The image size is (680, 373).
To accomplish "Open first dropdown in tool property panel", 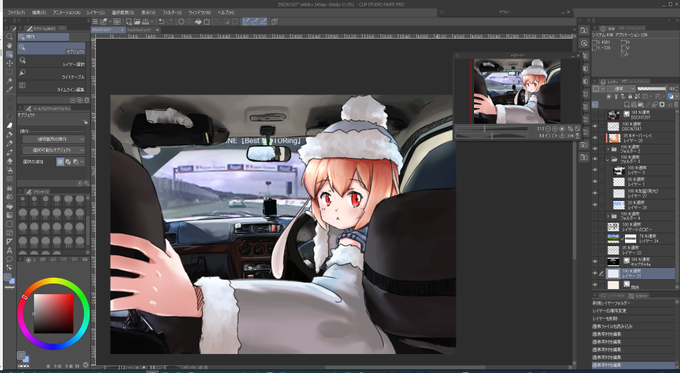I will [x=53, y=139].
